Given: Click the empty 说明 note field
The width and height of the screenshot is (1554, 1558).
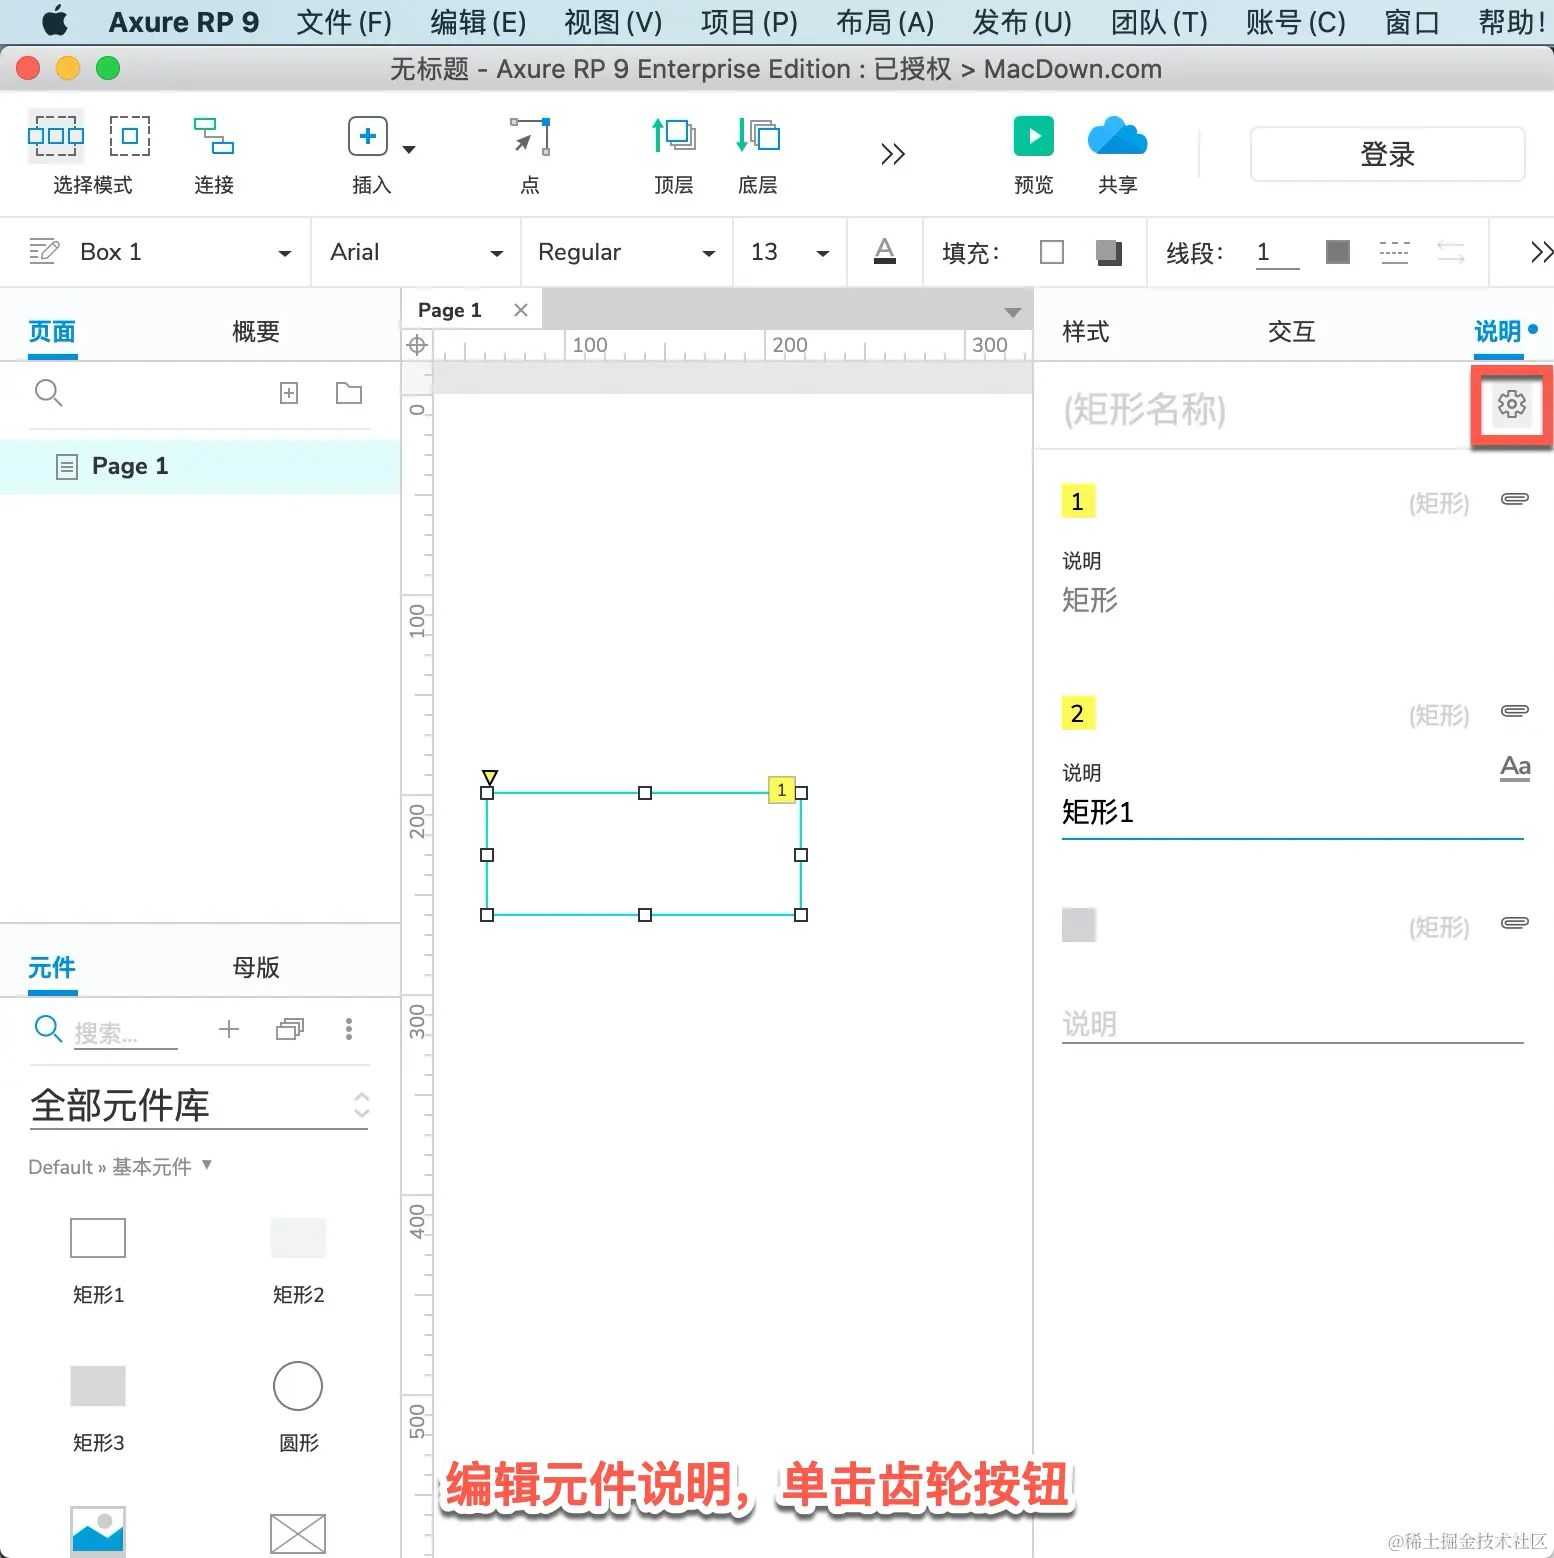Looking at the screenshot, I should click(x=1292, y=1024).
